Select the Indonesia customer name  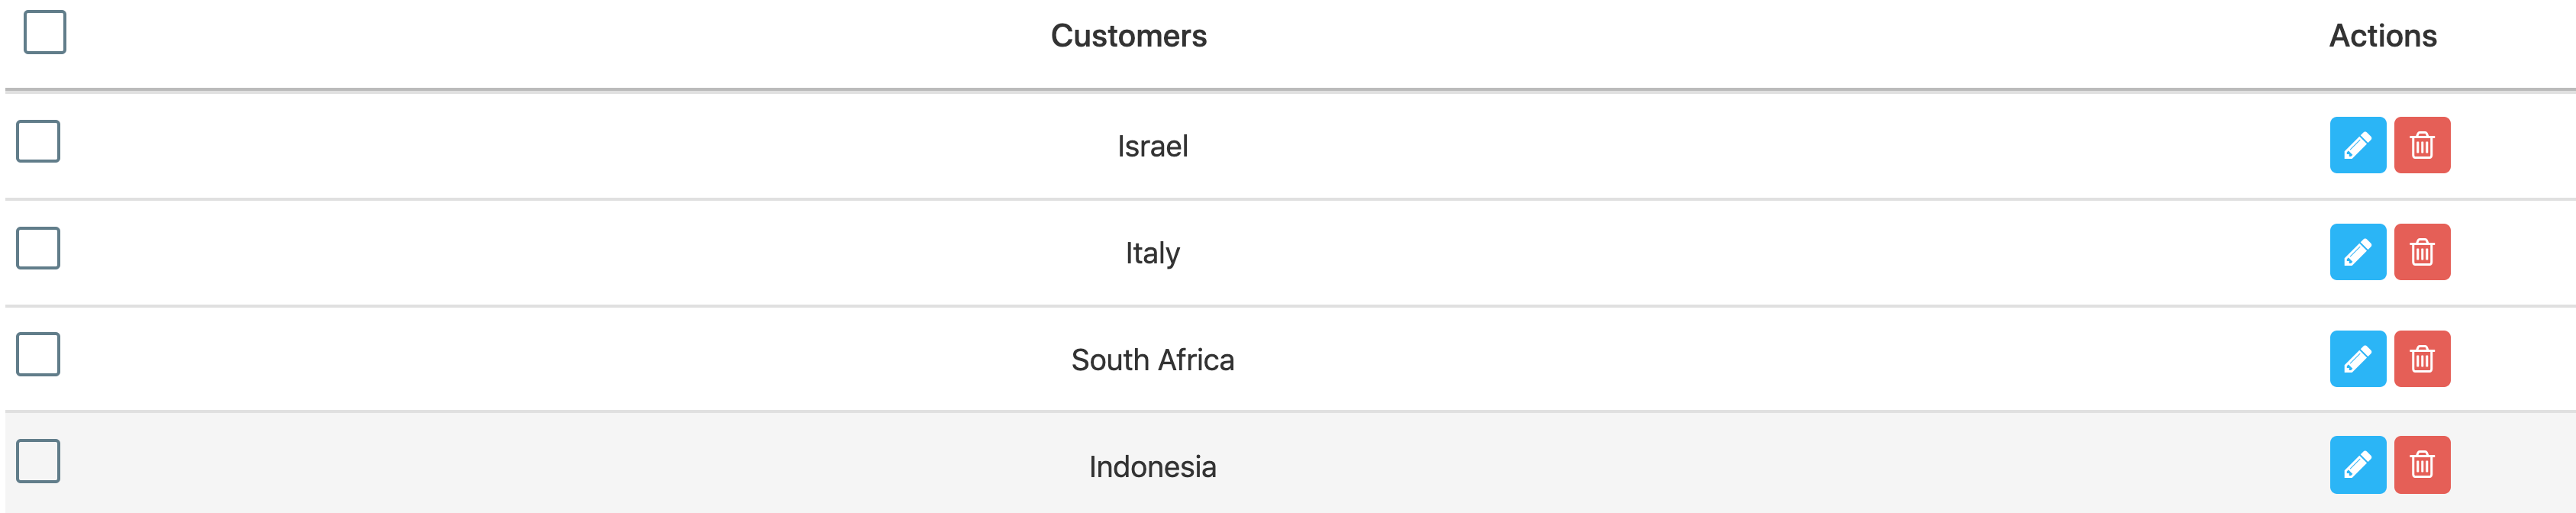coord(1152,467)
